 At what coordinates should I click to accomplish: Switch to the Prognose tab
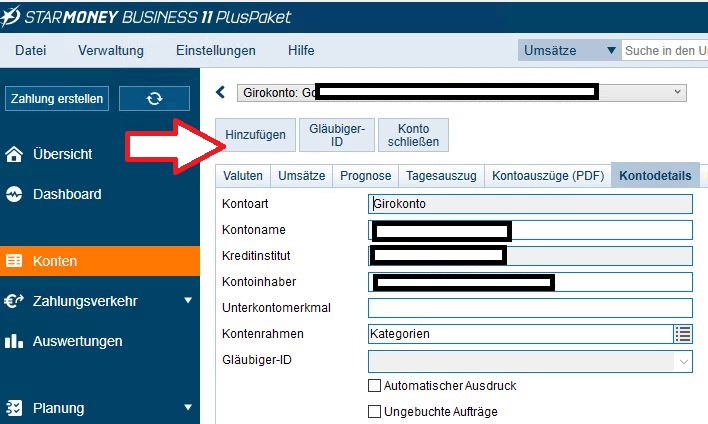[366, 176]
